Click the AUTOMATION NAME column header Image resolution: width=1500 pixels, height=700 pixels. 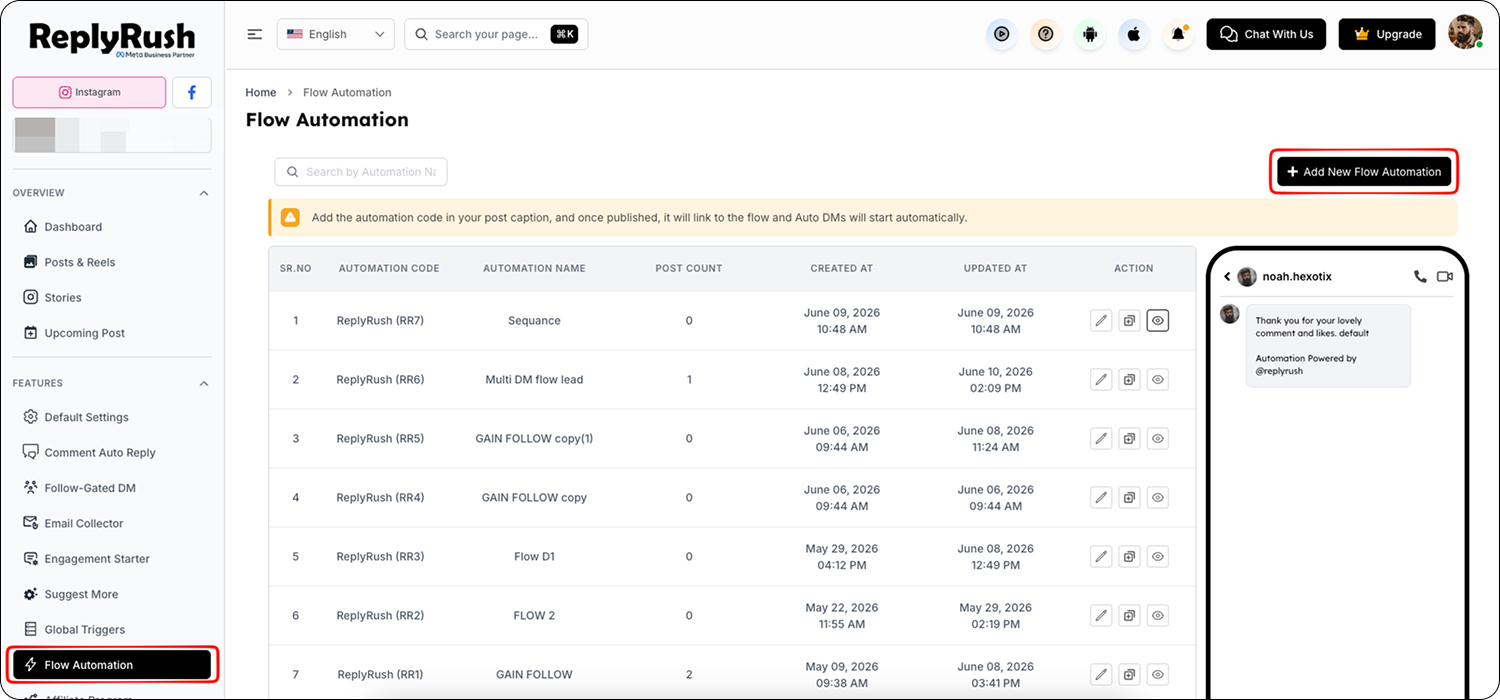coord(534,268)
